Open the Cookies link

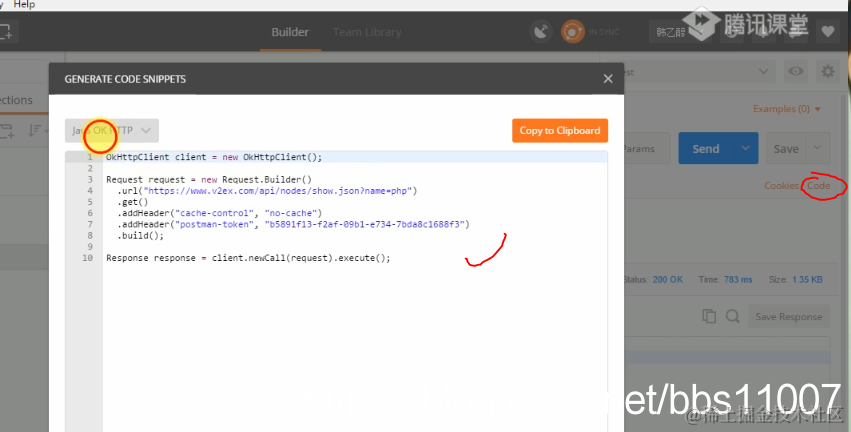tap(781, 186)
